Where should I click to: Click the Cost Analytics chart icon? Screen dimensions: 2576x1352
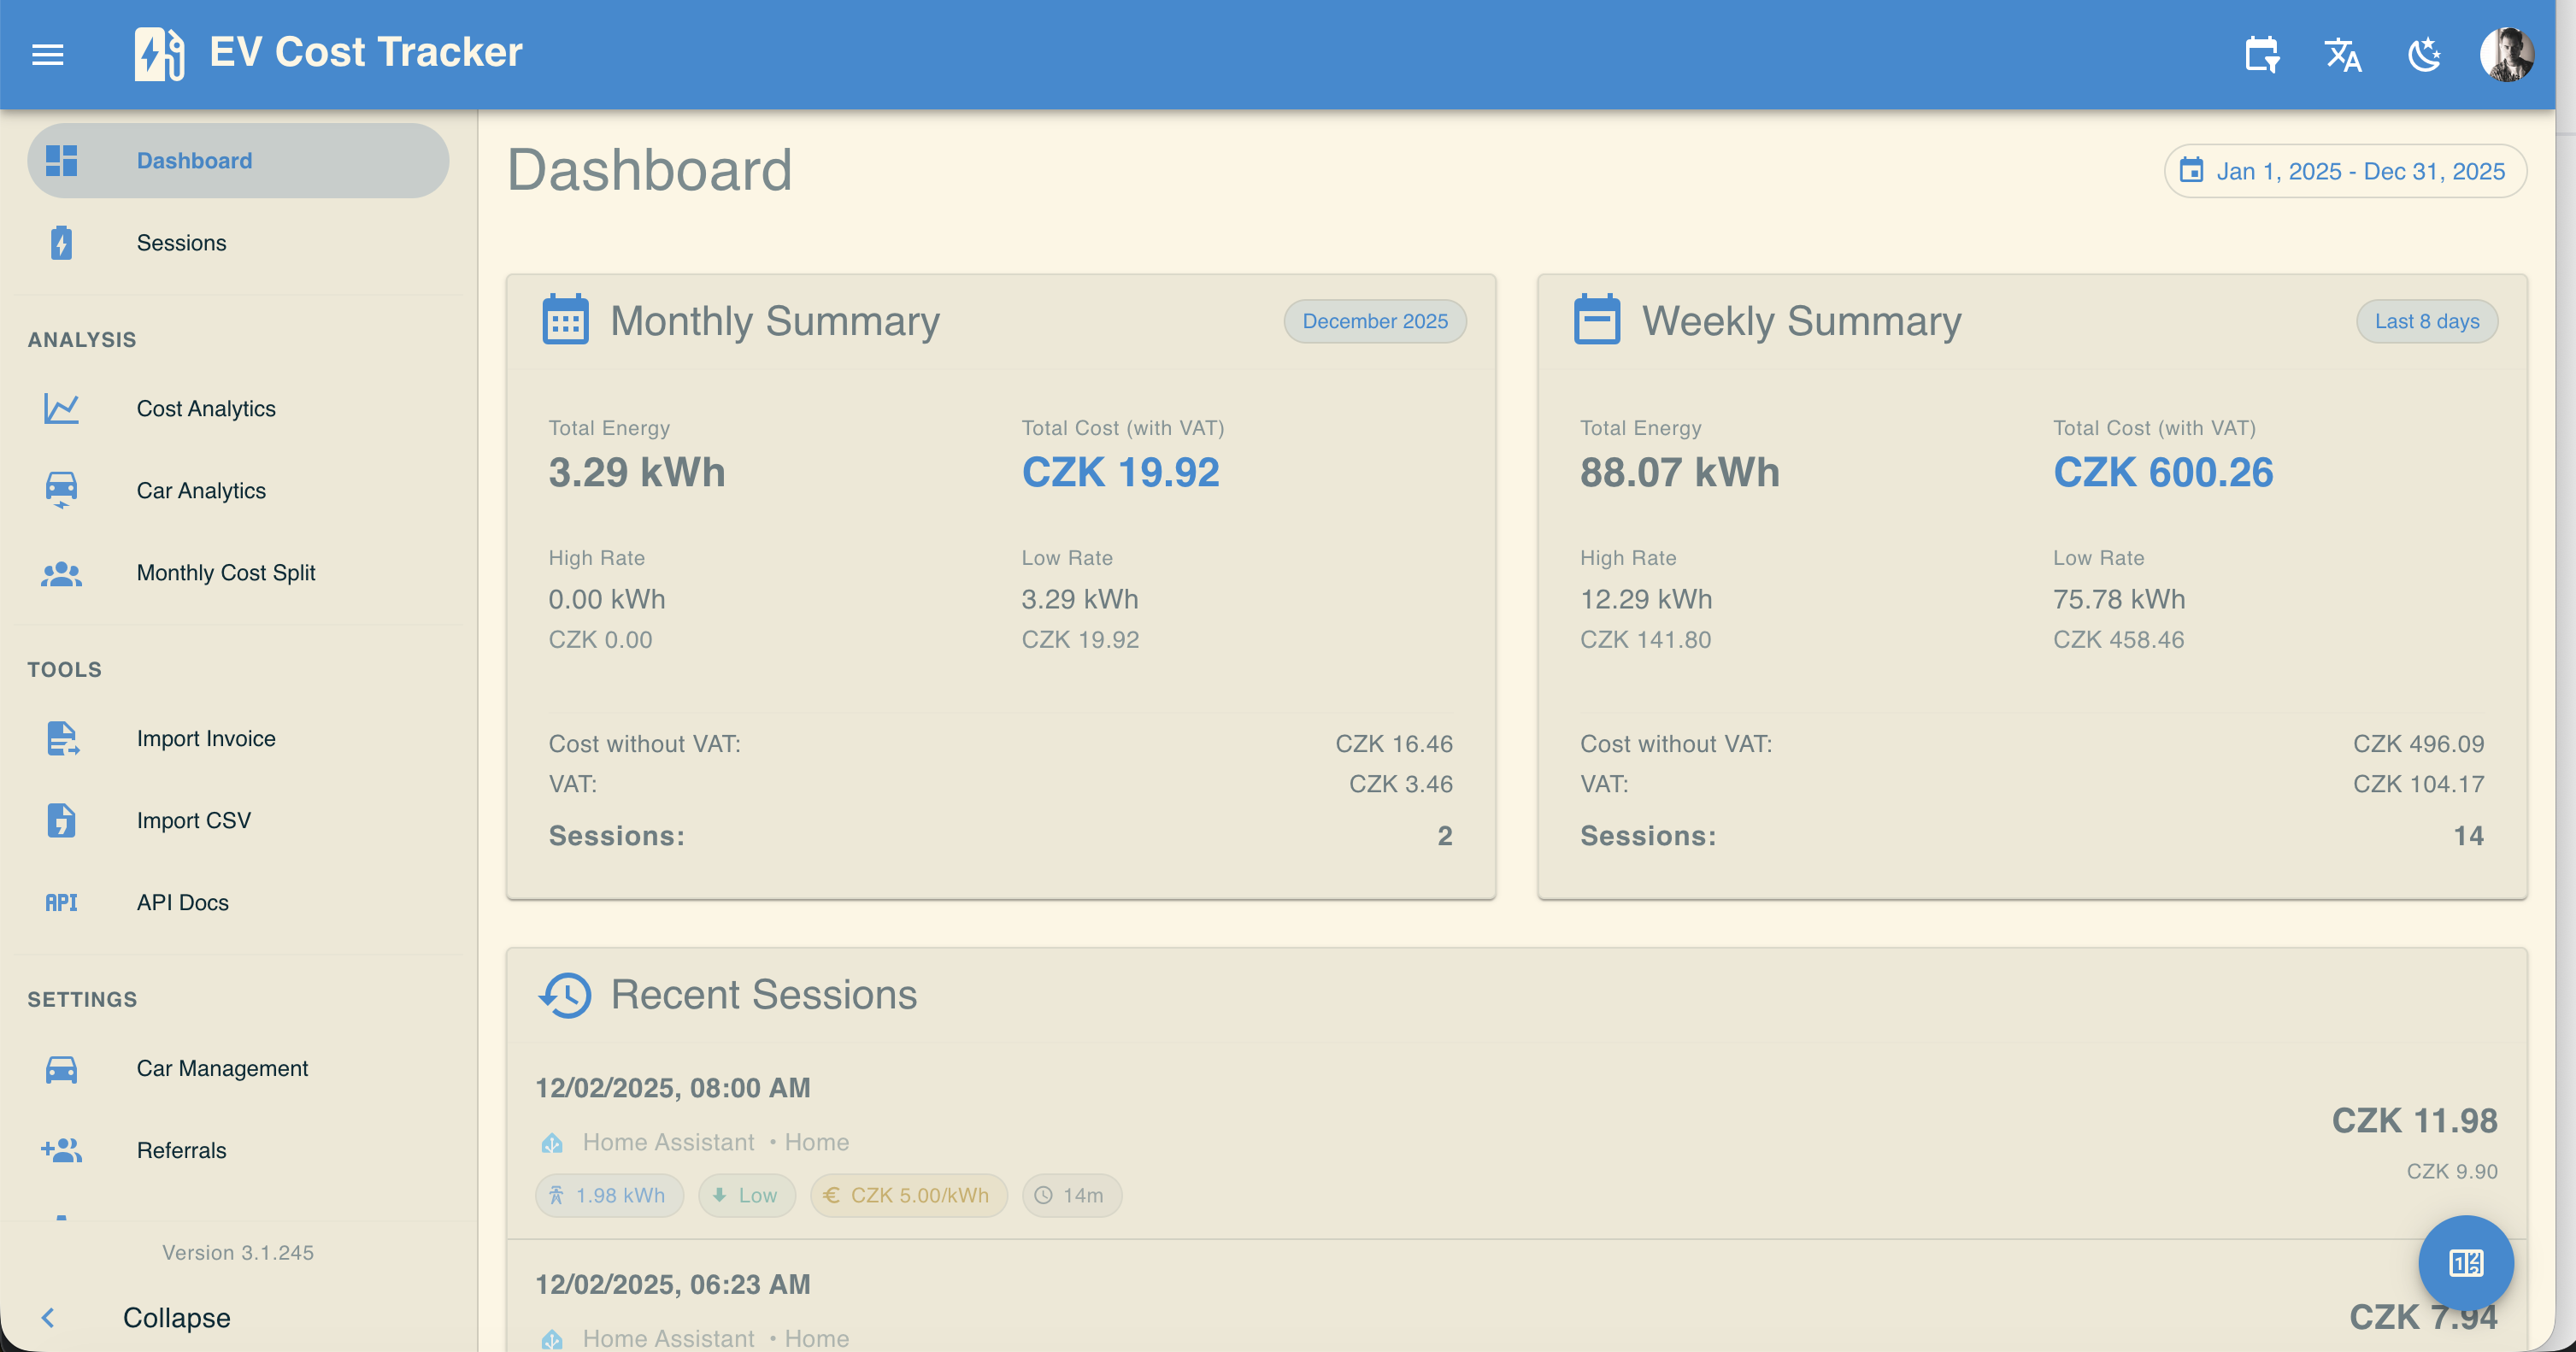pyautogui.click(x=61, y=408)
